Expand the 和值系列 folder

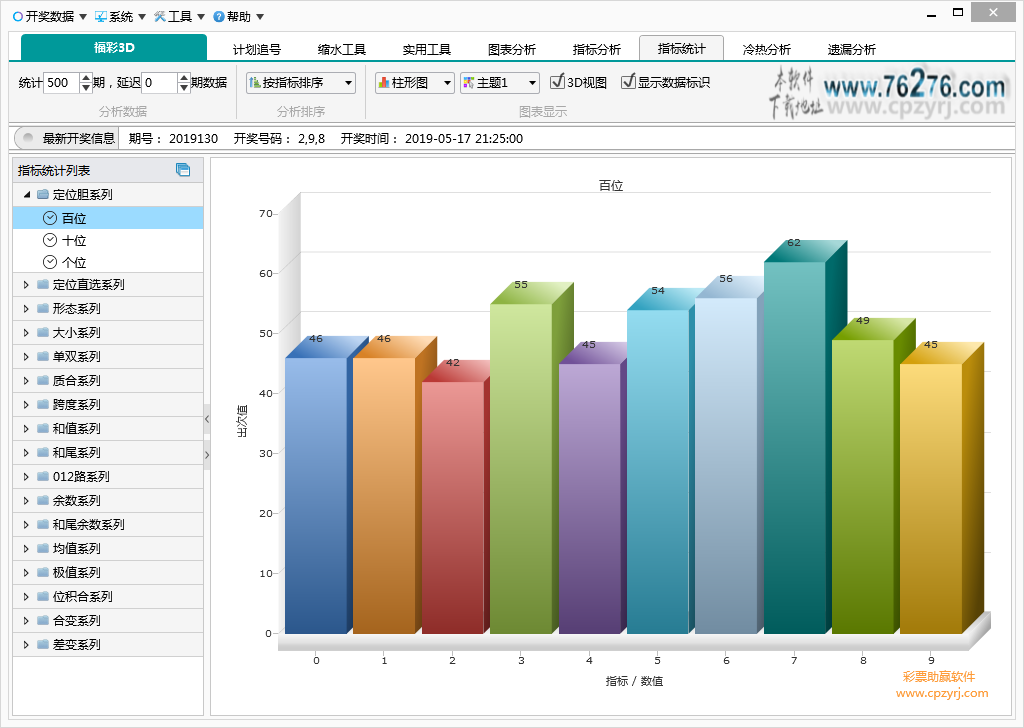[x=26, y=429]
